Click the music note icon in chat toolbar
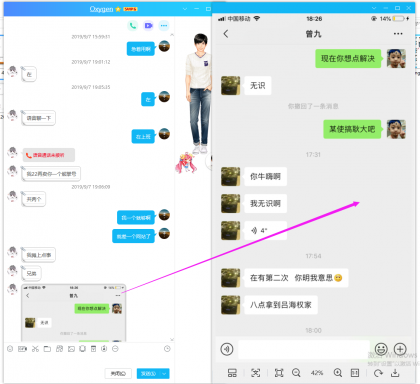420x384 pixels. (x=104, y=349)
